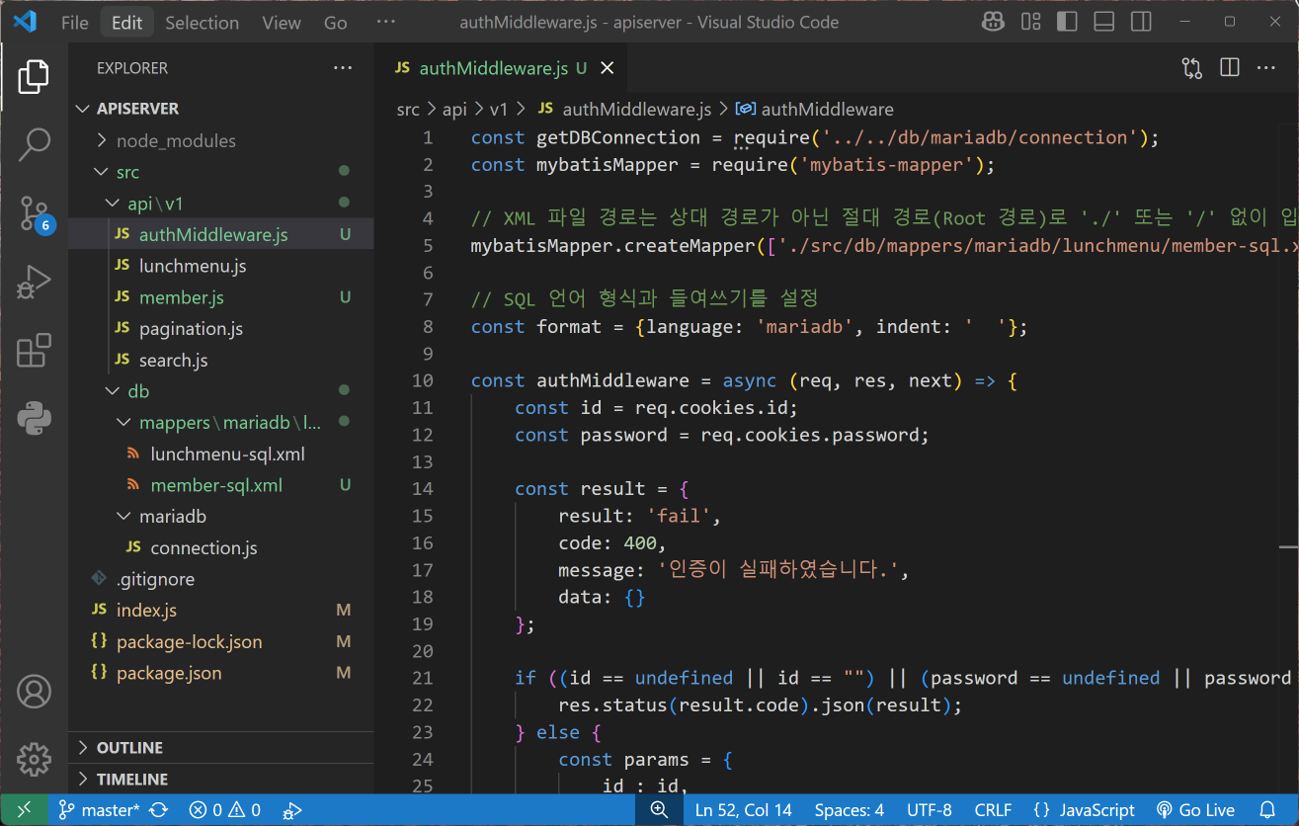Open Source Control view with 6 changes
The width and height of the screenshot is (1299, 826).
tap(34, 214)
